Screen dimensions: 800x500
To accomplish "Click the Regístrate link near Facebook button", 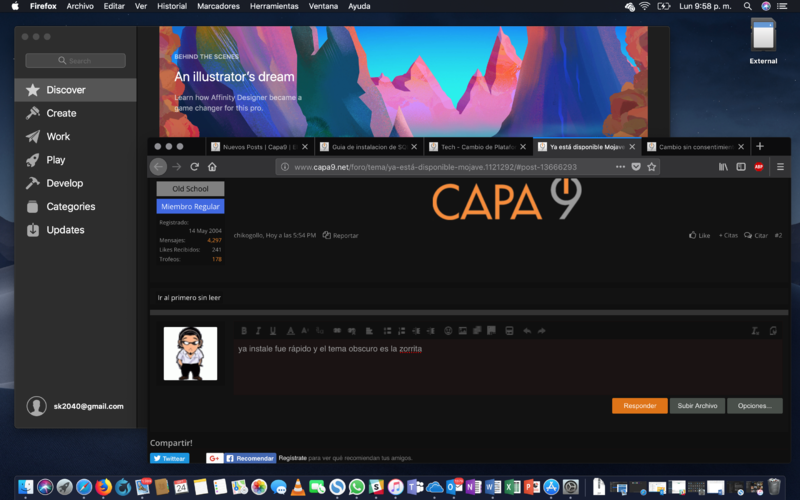I will (x=292, y=458).
